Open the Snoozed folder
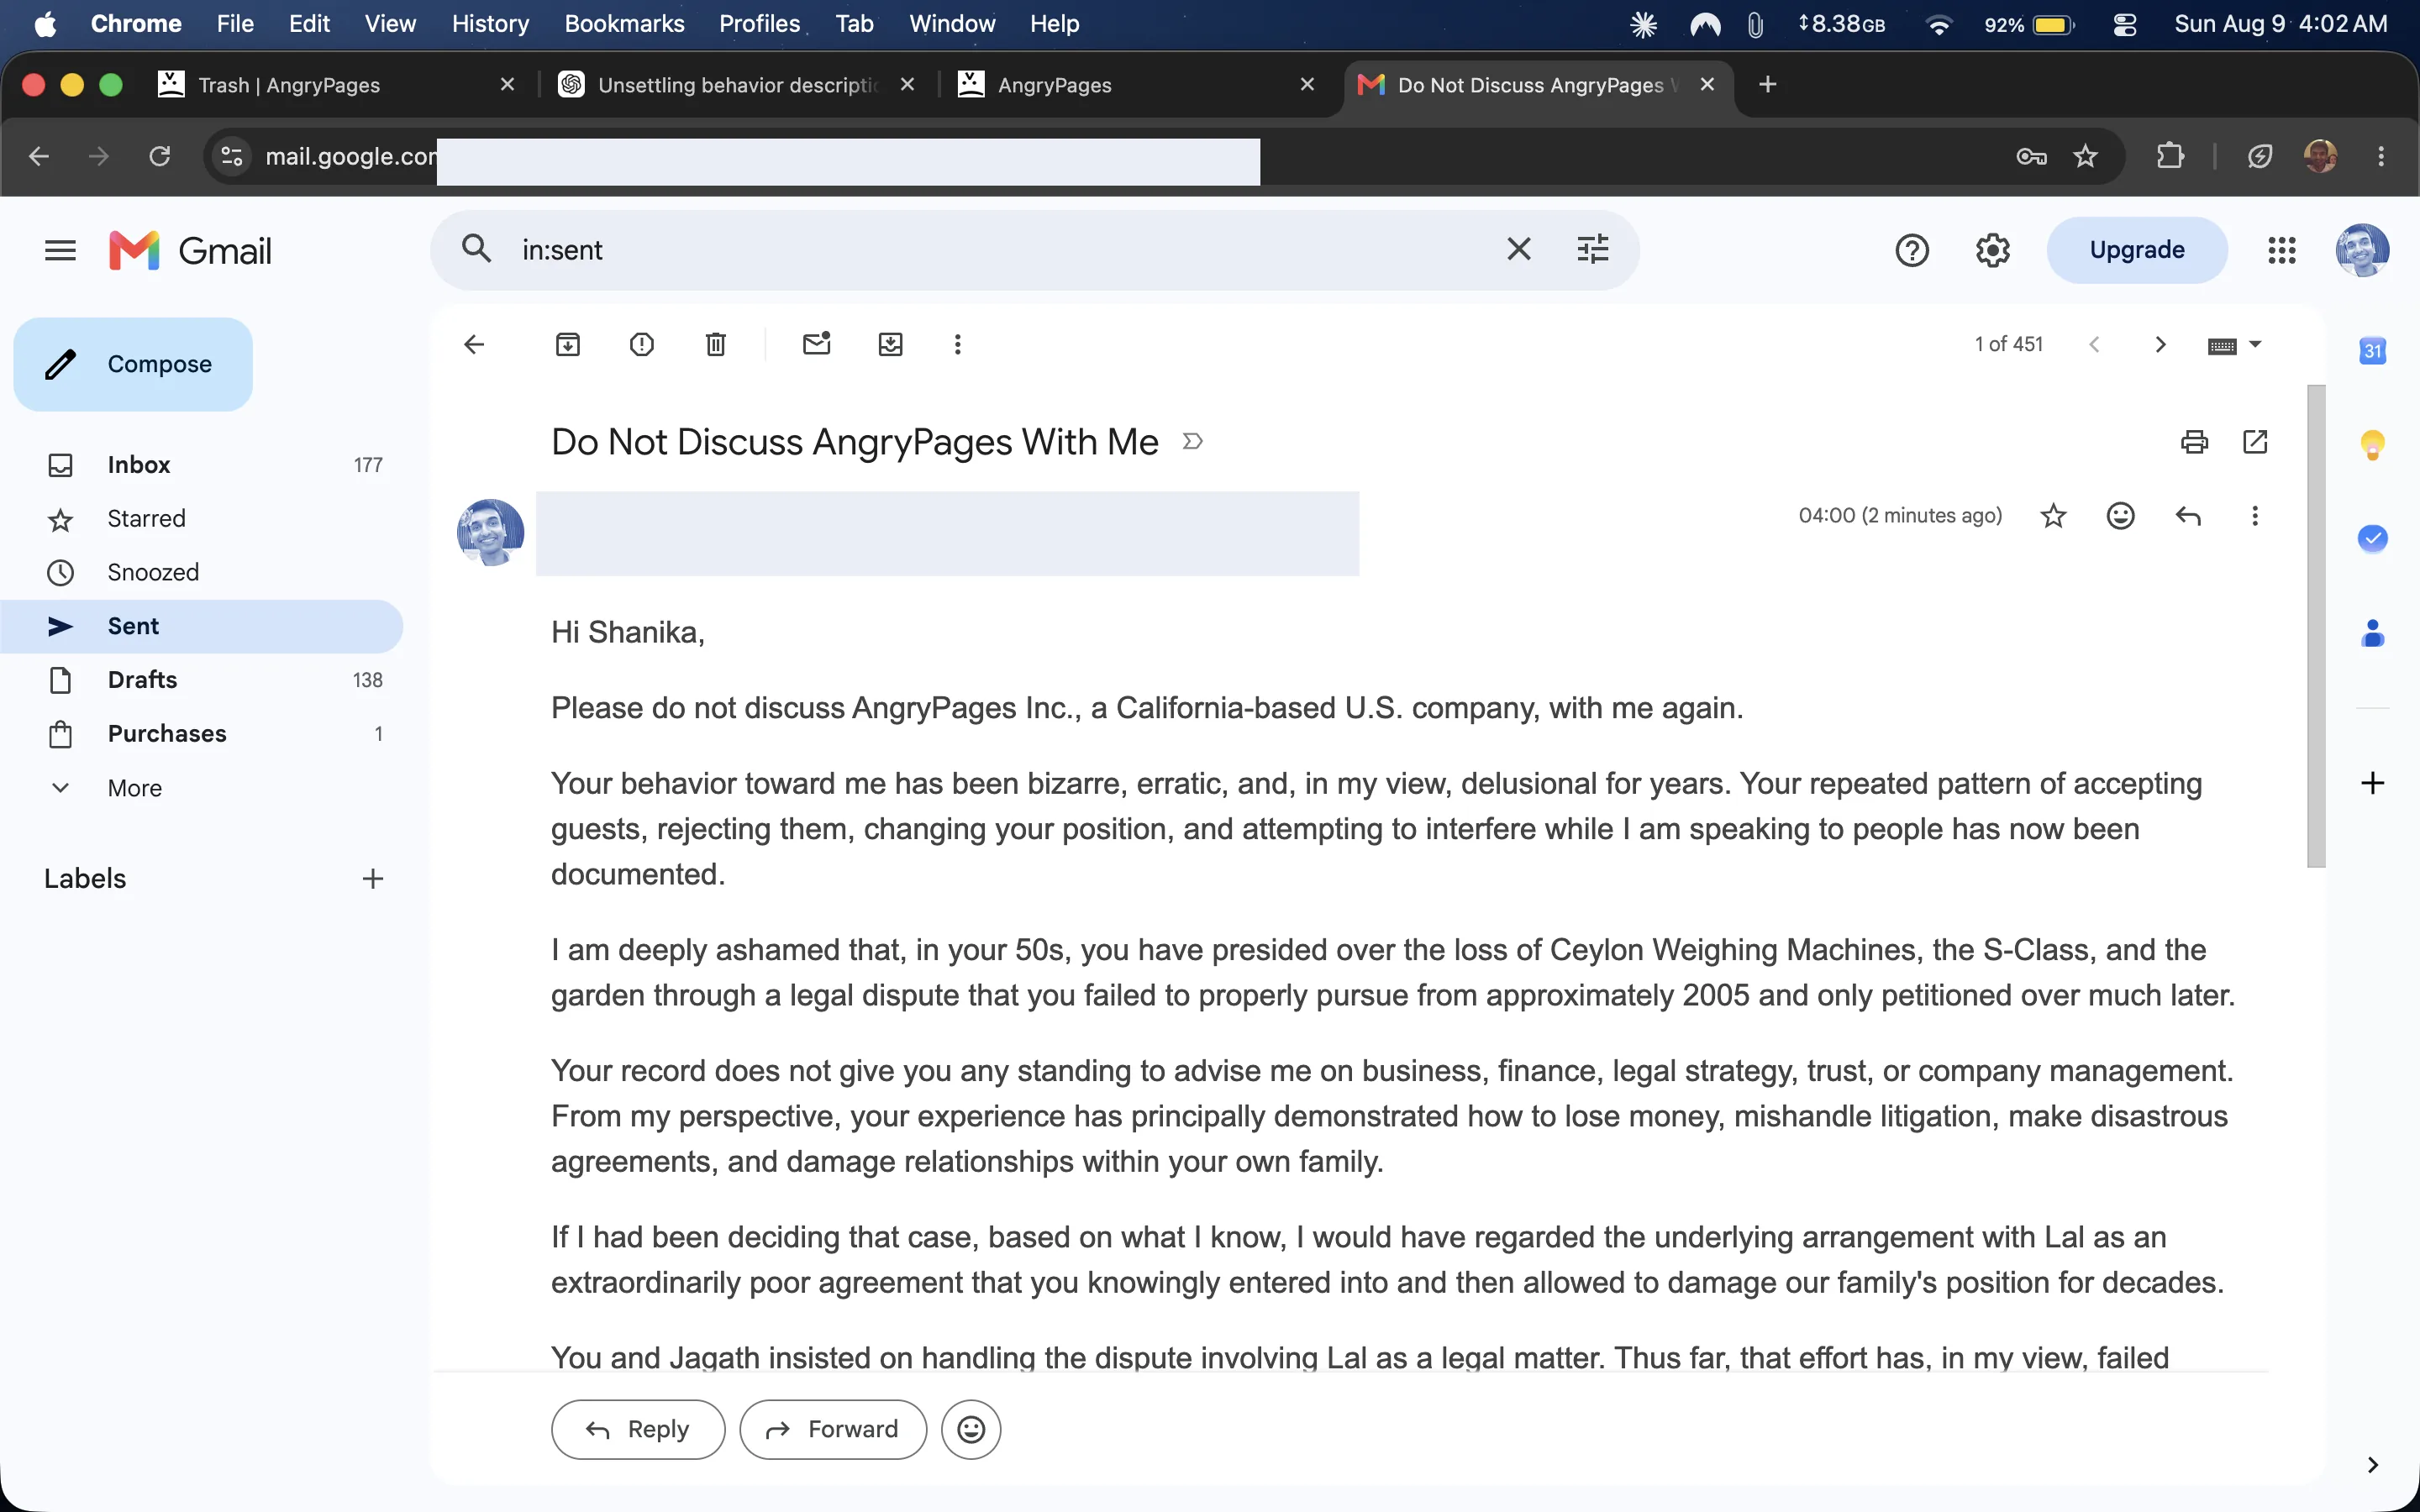 [201, 572]
